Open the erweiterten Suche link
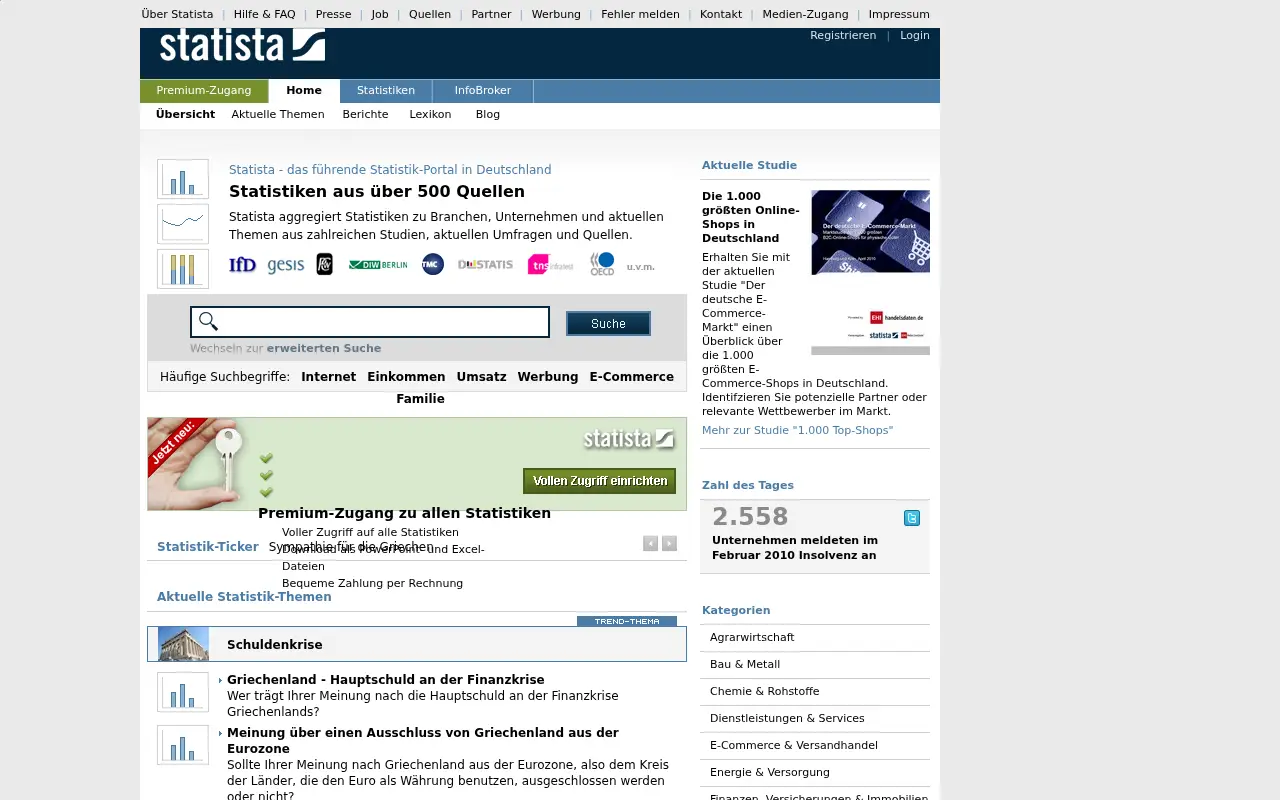The width and height of the screenshot is (1280, 800). pyautogui.click(x=324, y=348)
